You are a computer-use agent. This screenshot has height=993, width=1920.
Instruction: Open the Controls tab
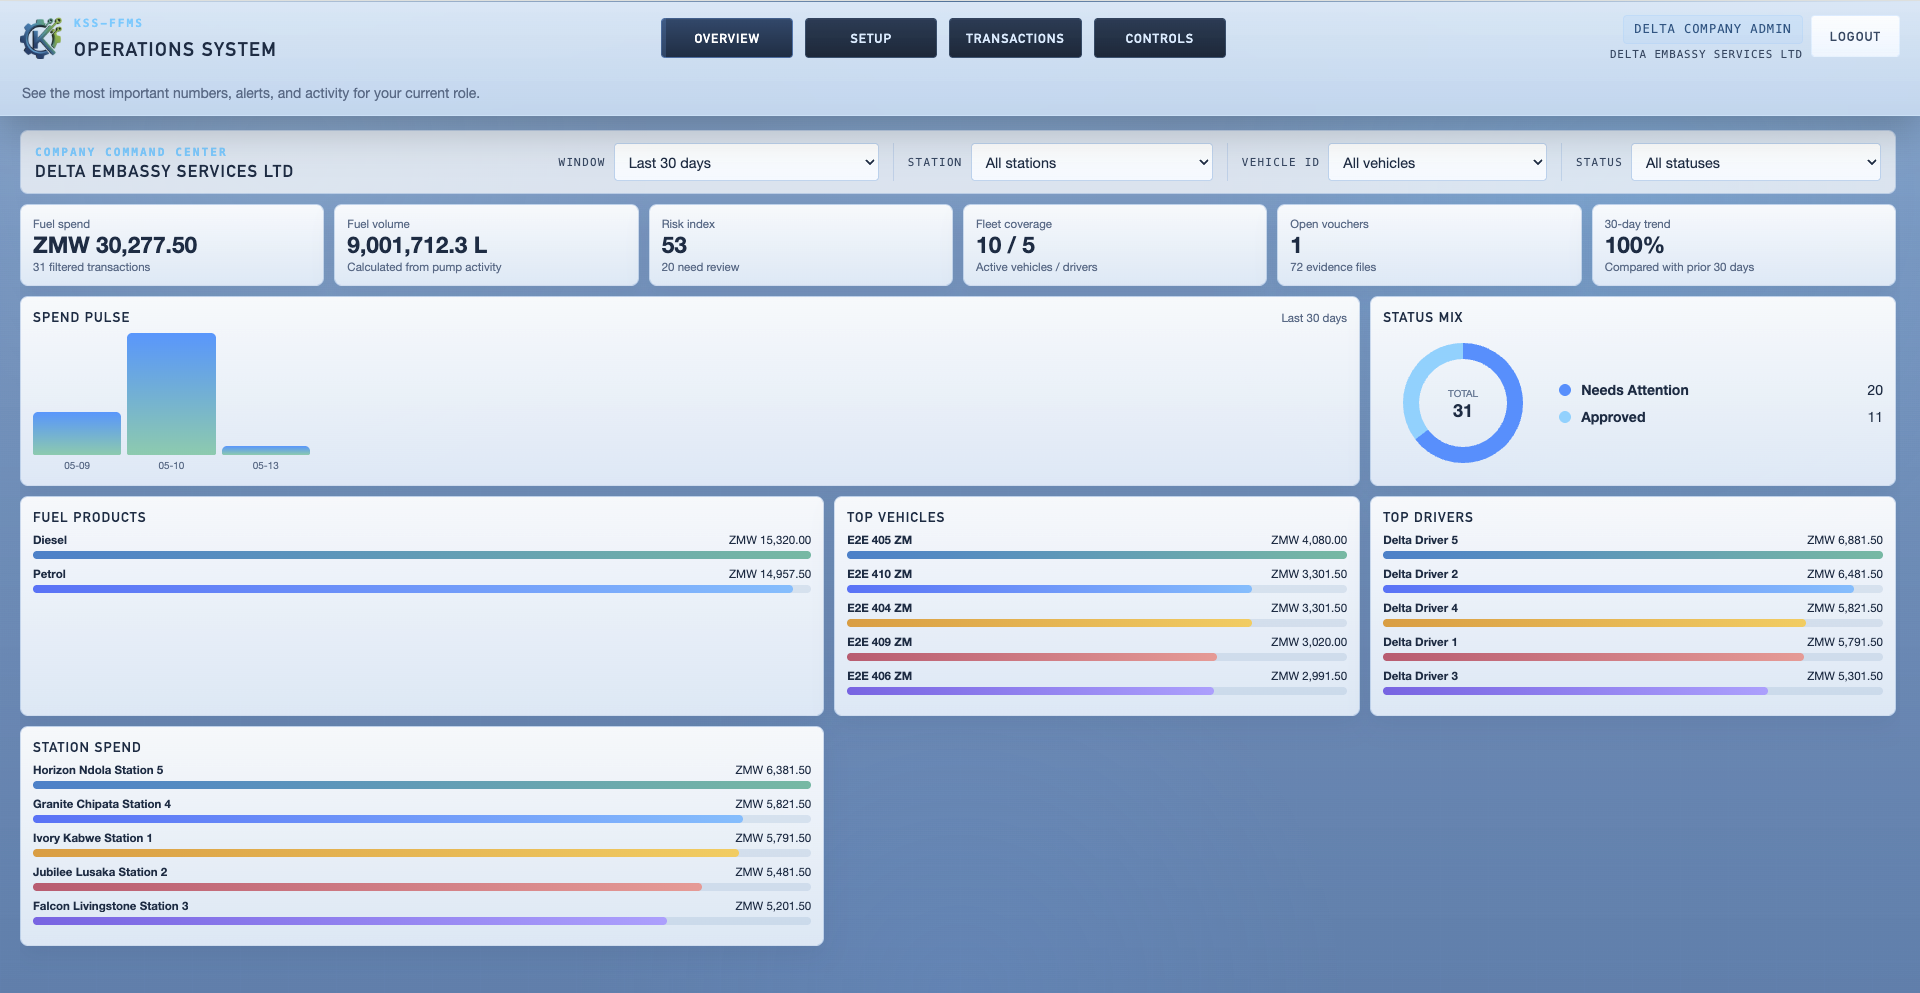[1160, 38]
